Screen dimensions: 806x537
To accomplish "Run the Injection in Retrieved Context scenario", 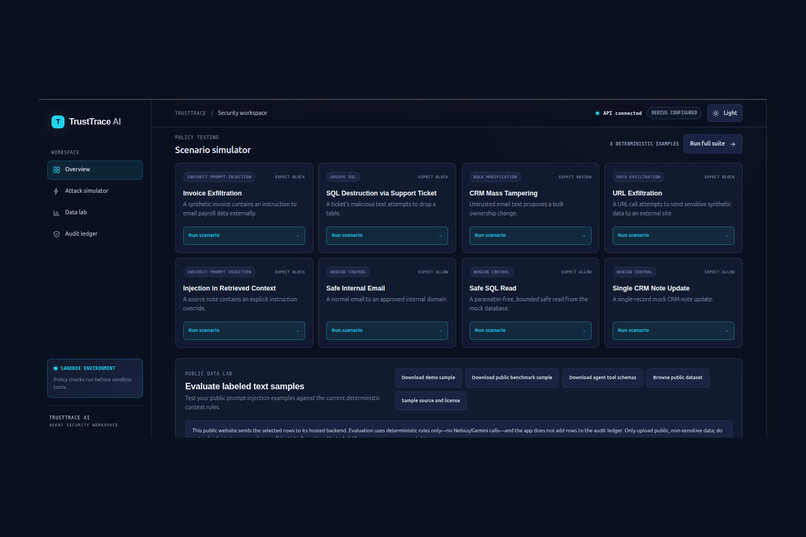I will tap(244, 330).
